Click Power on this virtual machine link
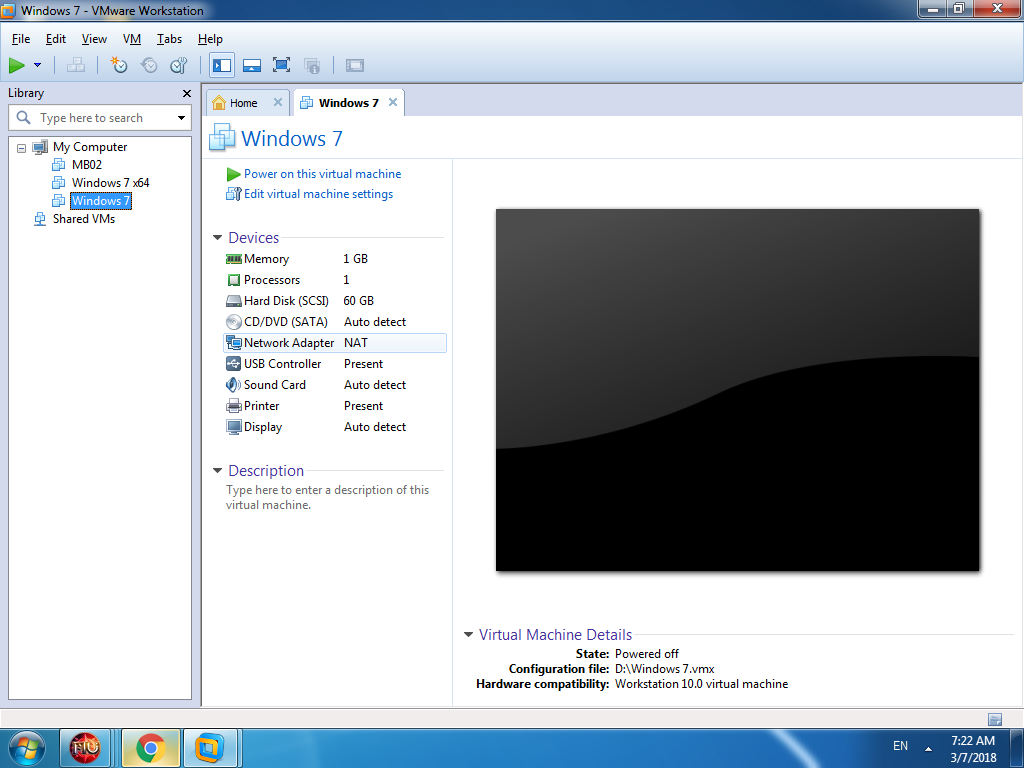1024x768 pixels. pos(323,174)
